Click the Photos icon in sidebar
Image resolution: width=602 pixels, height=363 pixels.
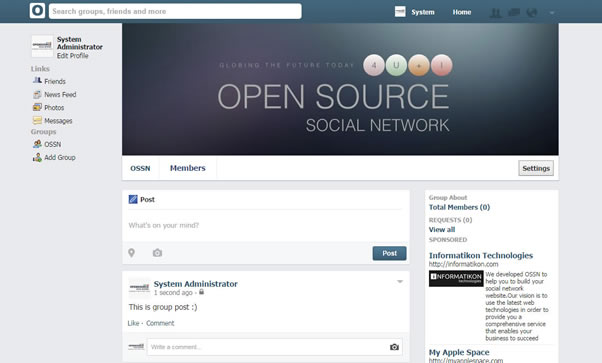click(x=37, y=107)
